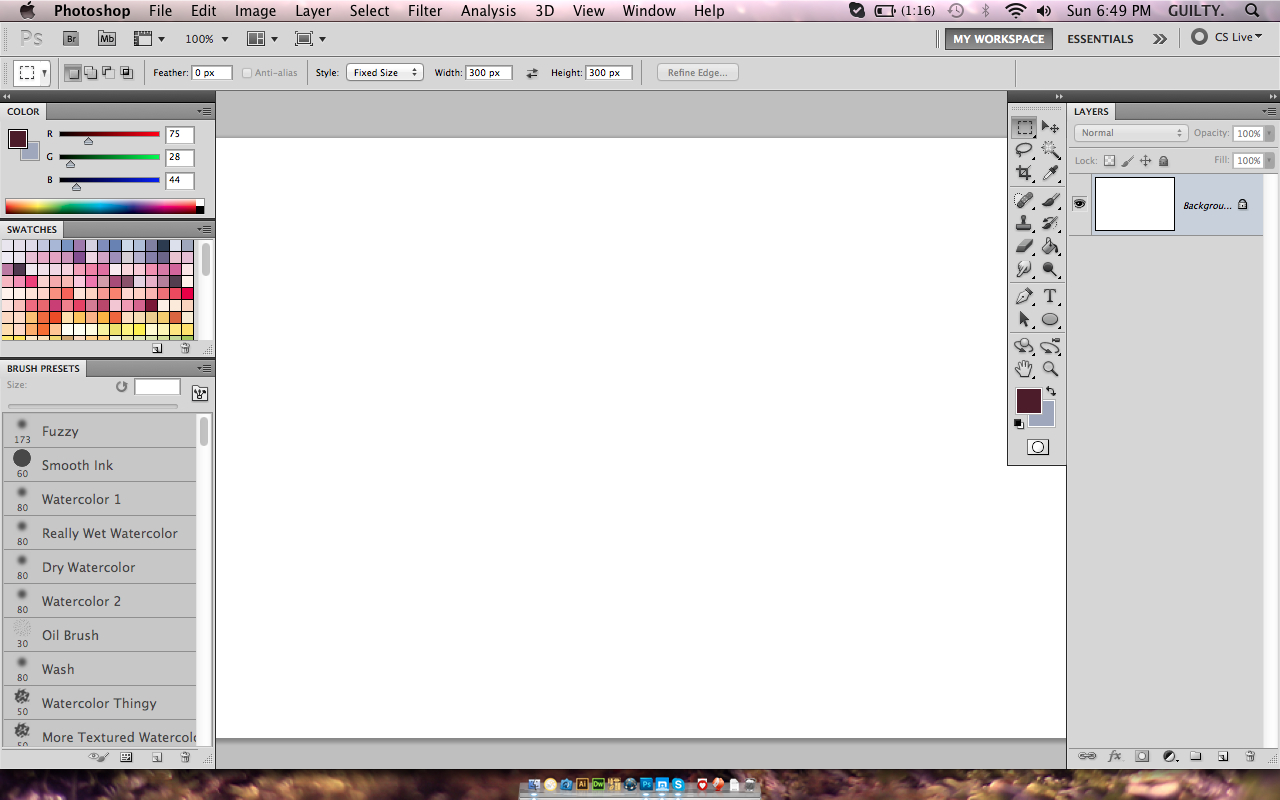Select the Move tool
Screen dimensions: 1280x800
(x=1050, y=127)
